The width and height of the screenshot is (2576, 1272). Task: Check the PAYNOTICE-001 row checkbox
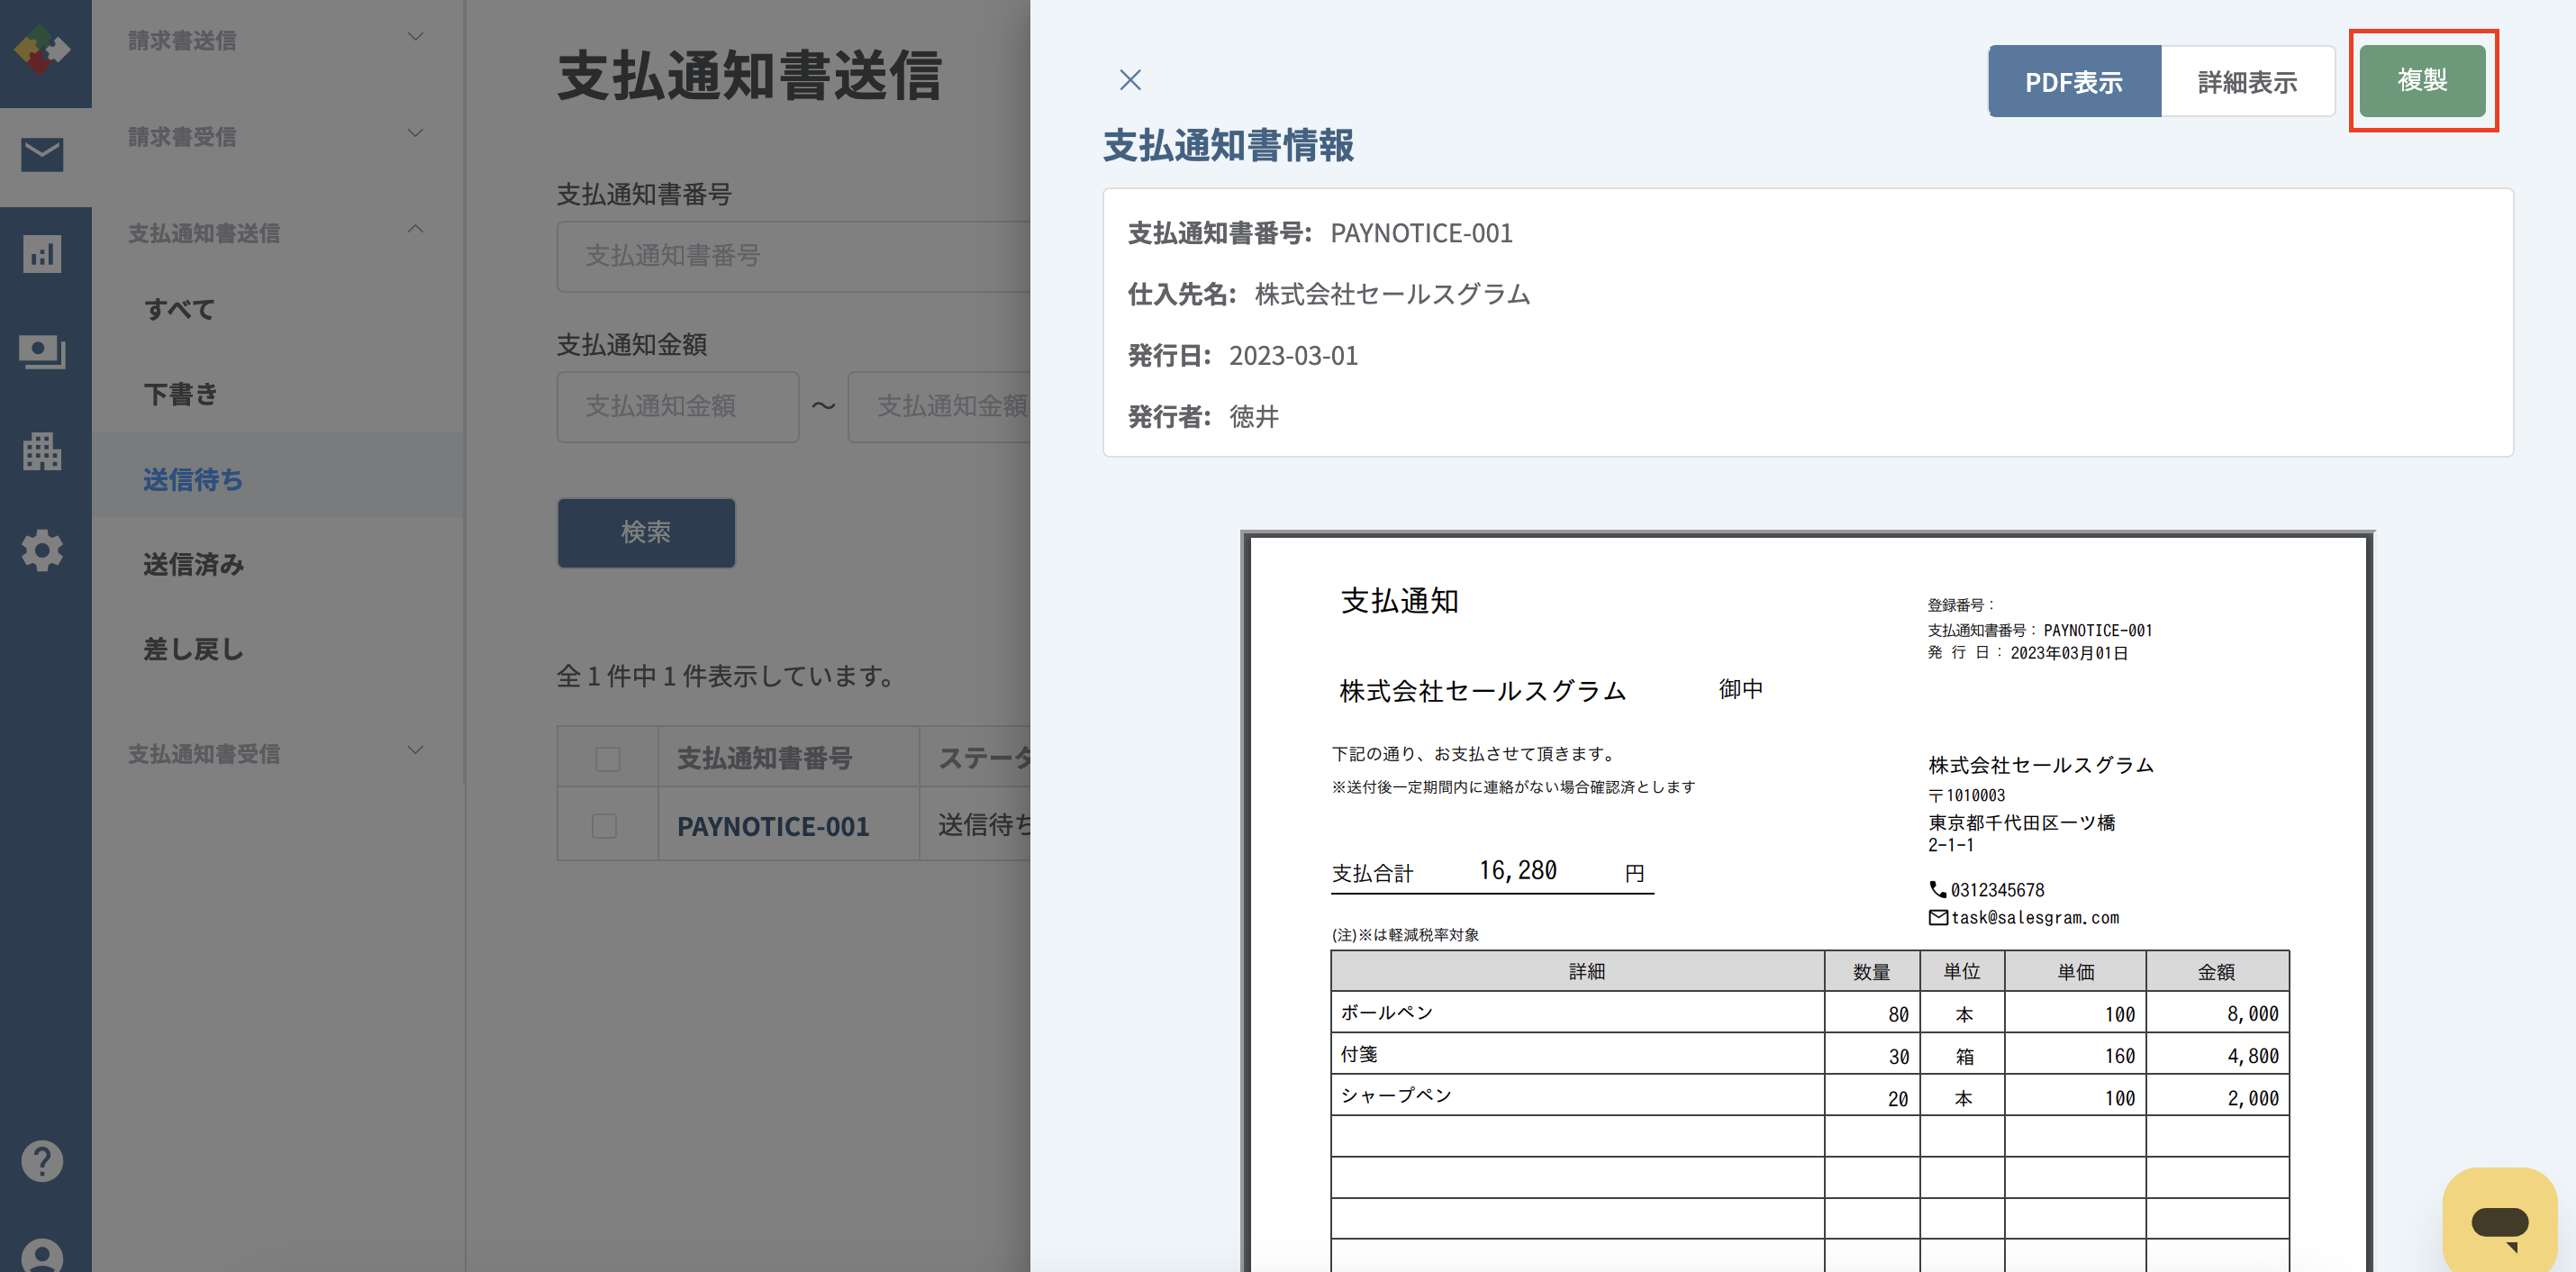tap(604, 826)
